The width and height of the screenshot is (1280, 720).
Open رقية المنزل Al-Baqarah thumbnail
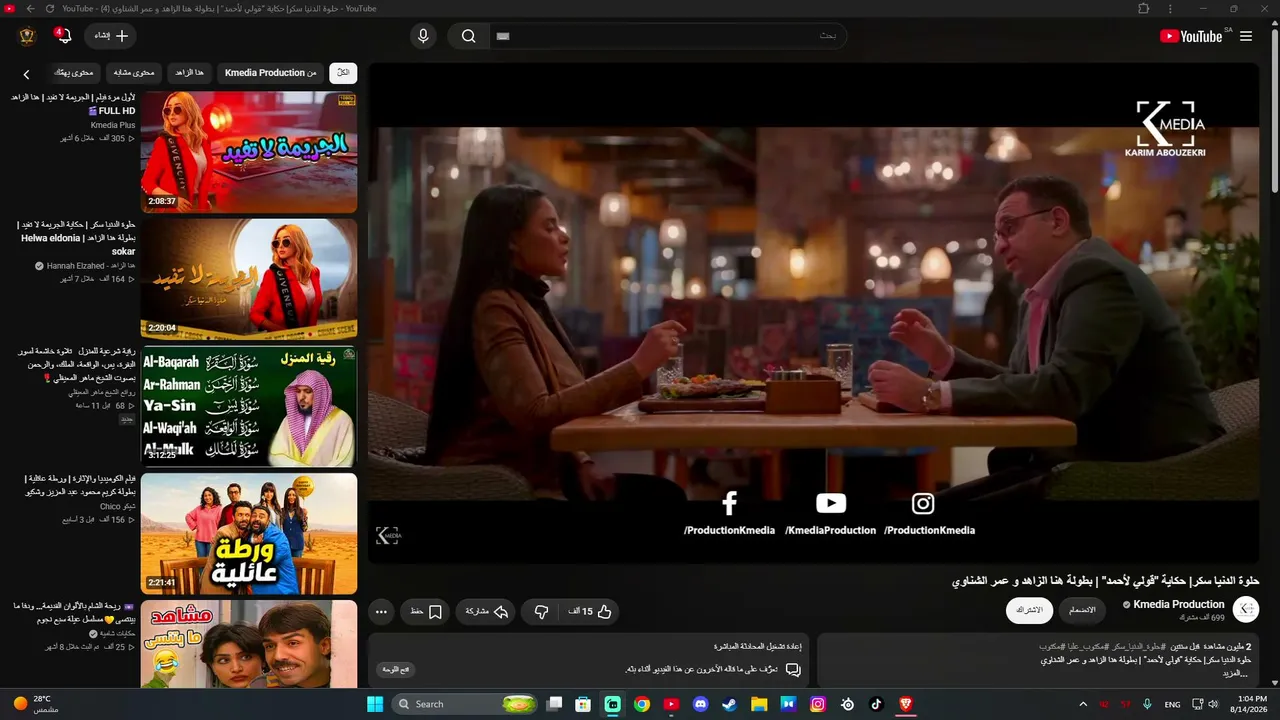click(249, 406)
